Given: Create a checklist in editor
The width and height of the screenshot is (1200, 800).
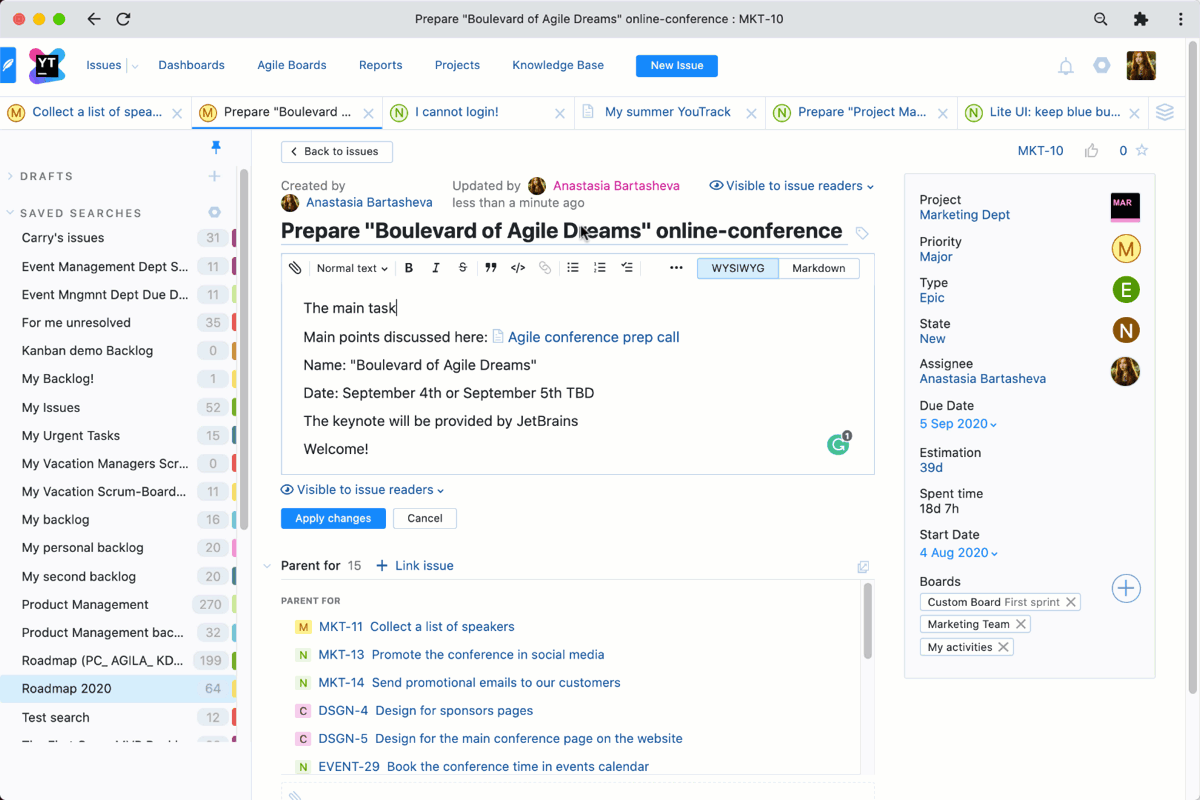Looking at the screenshot, I should coord(627,268).
